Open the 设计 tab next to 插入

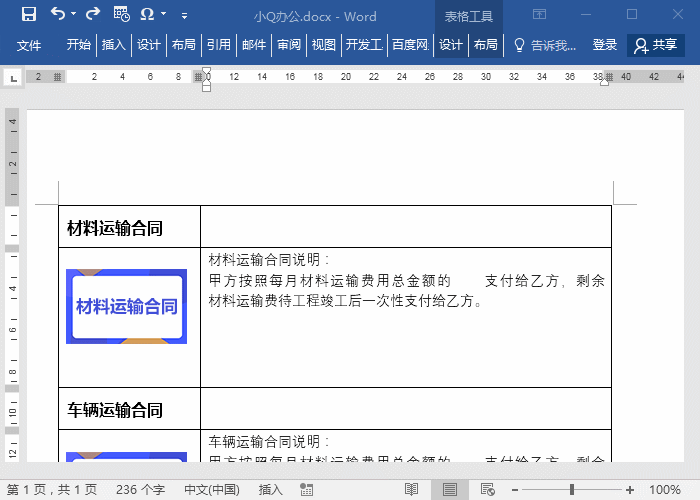pos(149,45)
